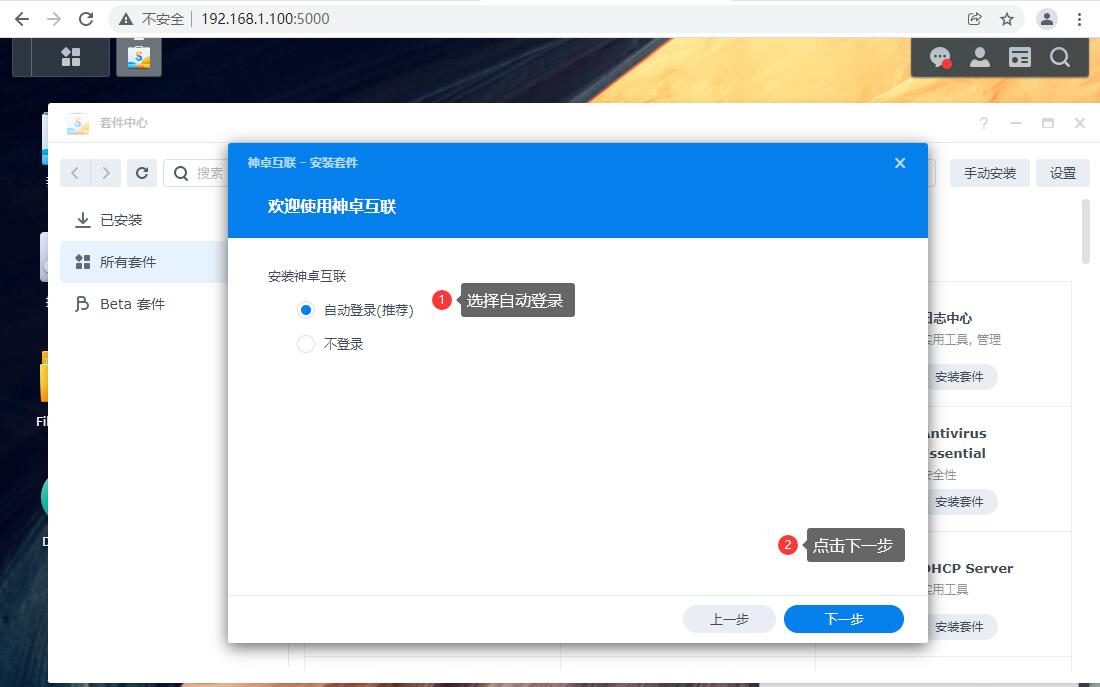Go forward in Package Center navigation
The height and width of the screenshot is (687, 1100).
pyautogui.click(x=106, y=173)
